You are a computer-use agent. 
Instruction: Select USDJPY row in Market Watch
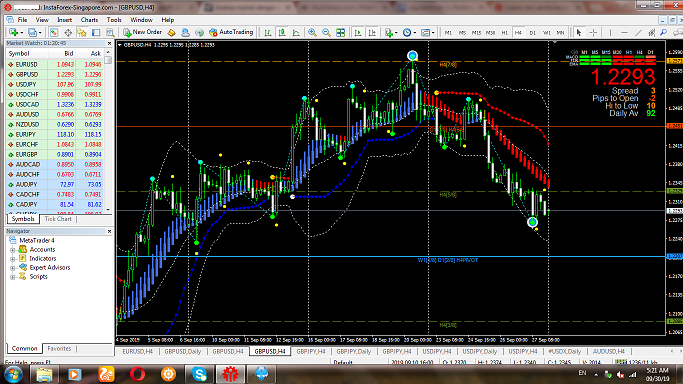coord(54,84)
